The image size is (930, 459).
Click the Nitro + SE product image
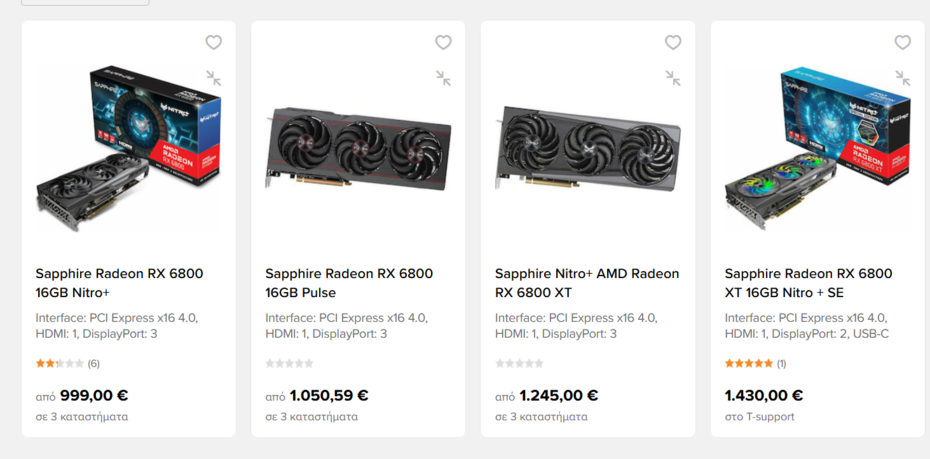point(818,149)
